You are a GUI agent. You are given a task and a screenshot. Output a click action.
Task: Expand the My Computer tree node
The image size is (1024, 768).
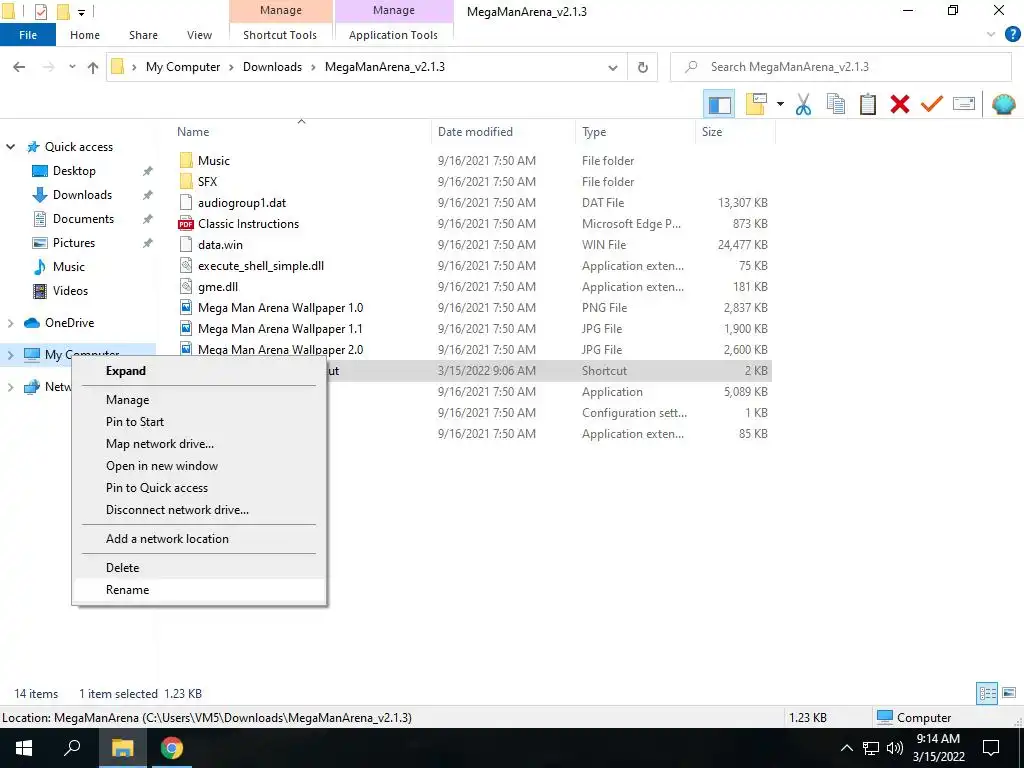point(10,355)
